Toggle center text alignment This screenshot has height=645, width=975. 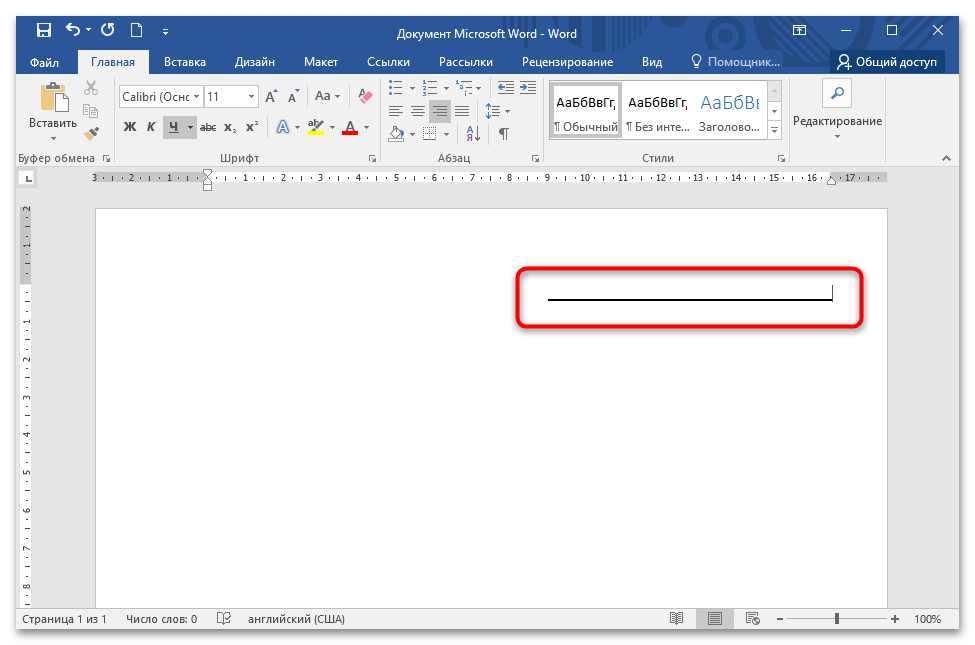pos(417,110)
